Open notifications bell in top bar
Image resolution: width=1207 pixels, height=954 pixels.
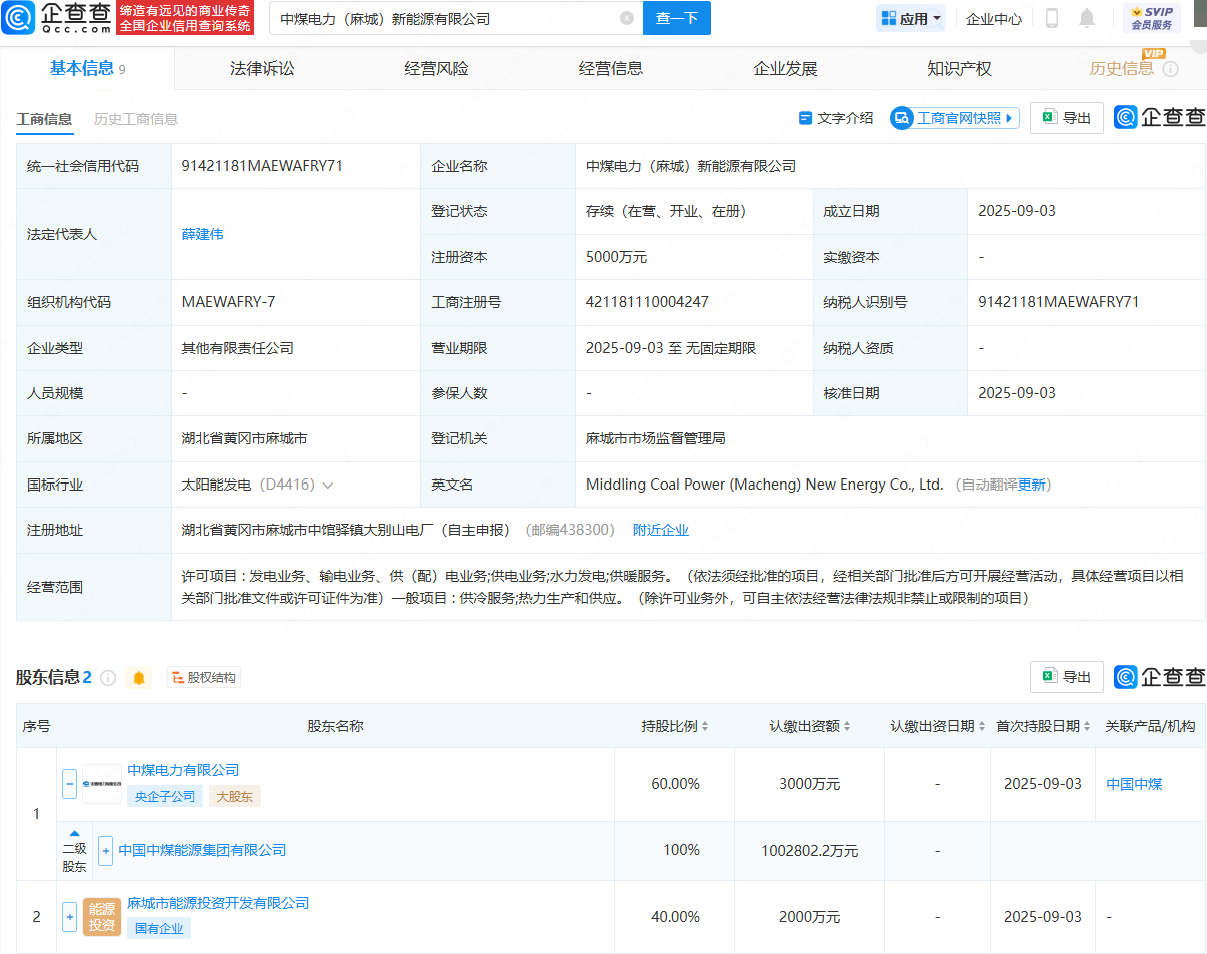tap(1087, 18)
